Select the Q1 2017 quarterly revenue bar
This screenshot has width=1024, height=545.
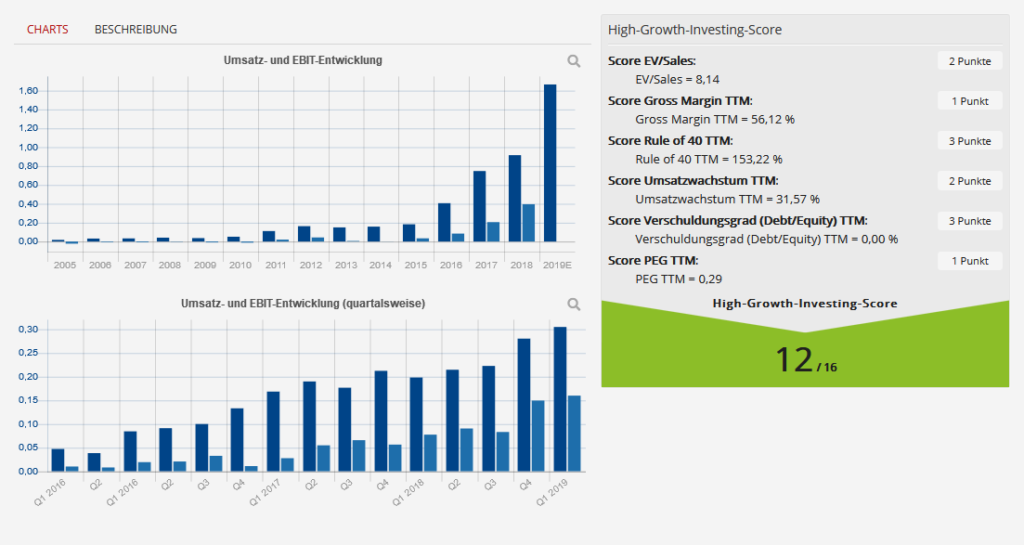point(273,431)
